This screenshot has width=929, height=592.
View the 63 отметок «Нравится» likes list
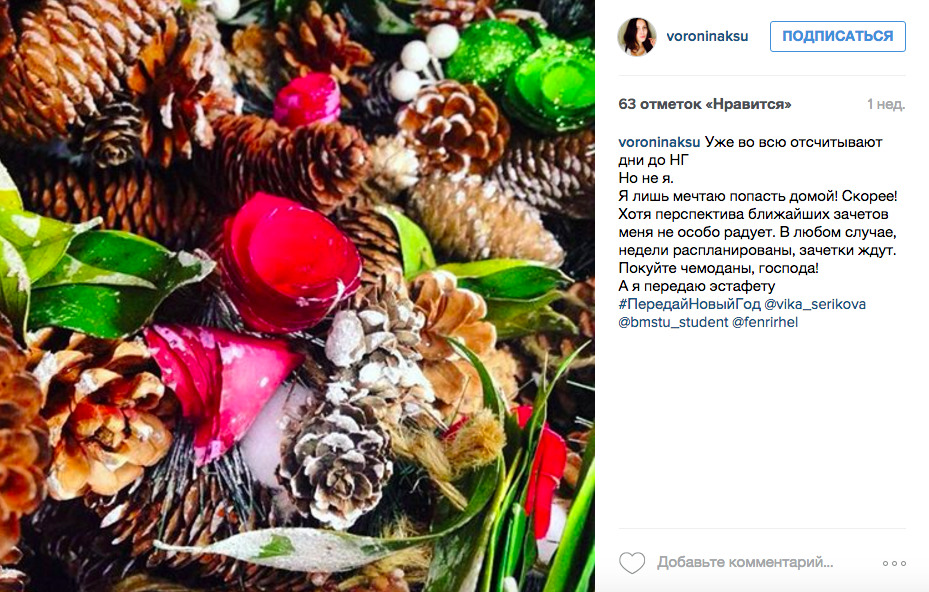[x=705, y=104]
